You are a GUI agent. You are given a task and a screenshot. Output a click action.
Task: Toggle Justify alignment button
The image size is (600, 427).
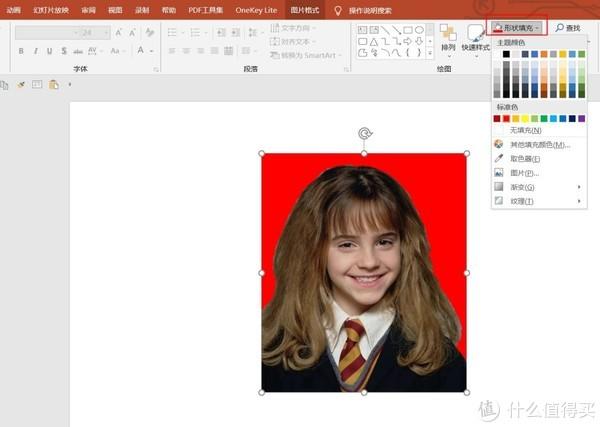(215, 51)
